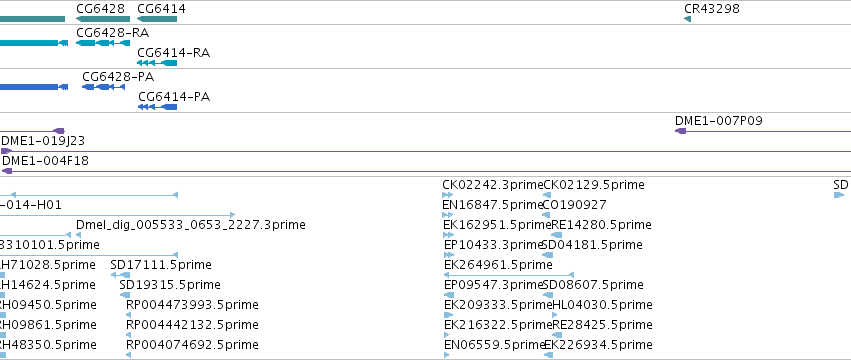
Task: Click the CG6414-PA protein feature
Action: point(157,107)
